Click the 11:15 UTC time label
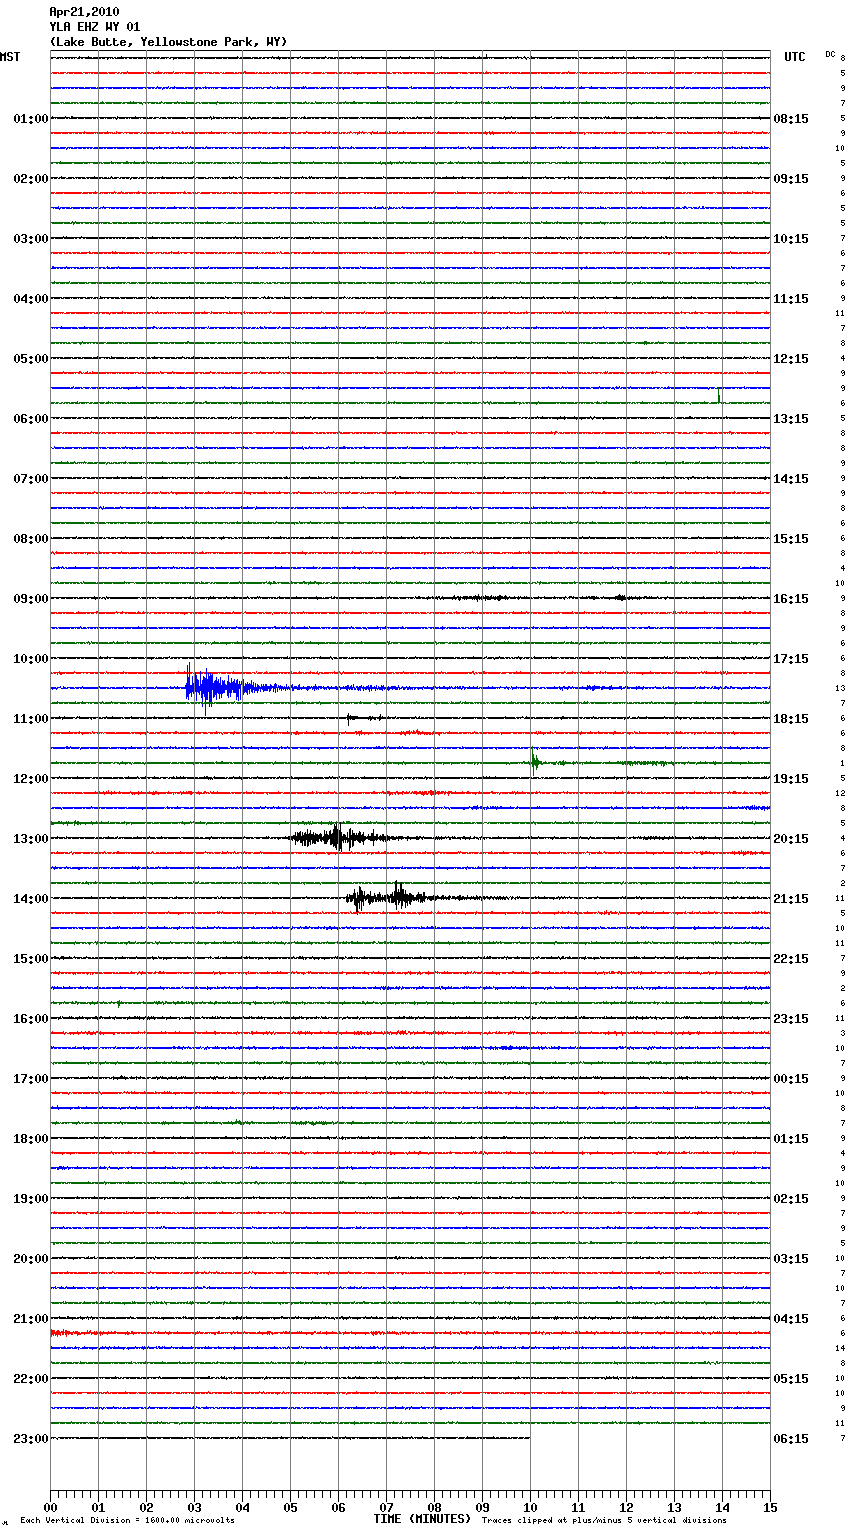 791,299
